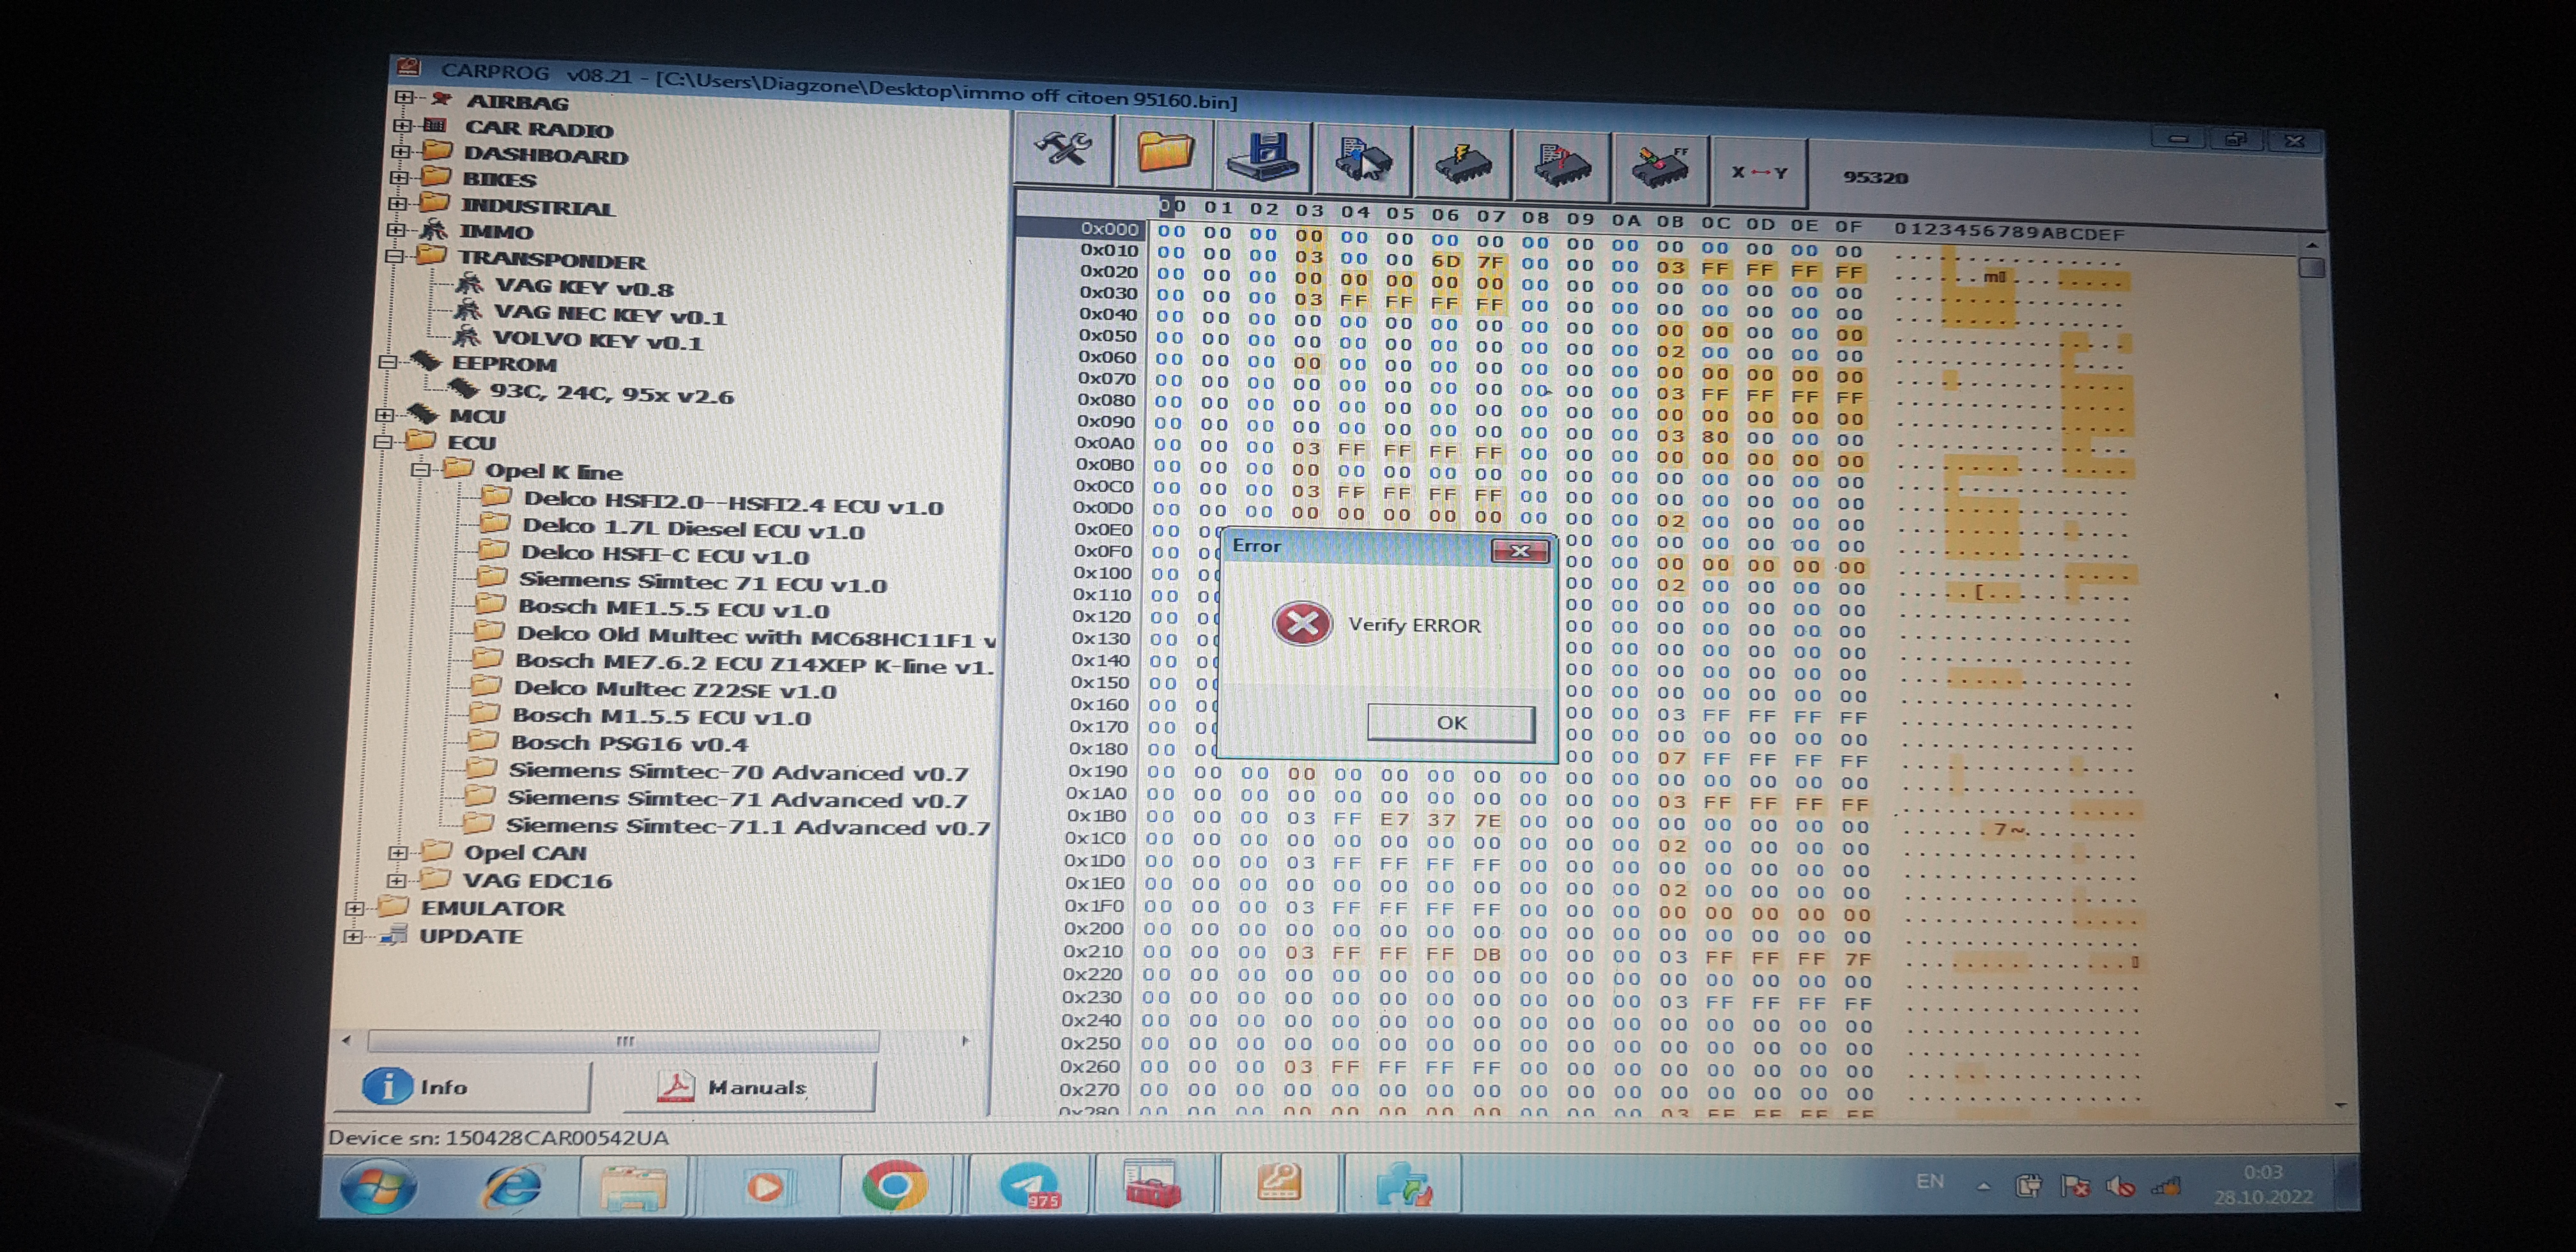Open the settings tools (hammer and wrench) icon
This screenshot has height=1252, width=2576.
click(1062, 150)
